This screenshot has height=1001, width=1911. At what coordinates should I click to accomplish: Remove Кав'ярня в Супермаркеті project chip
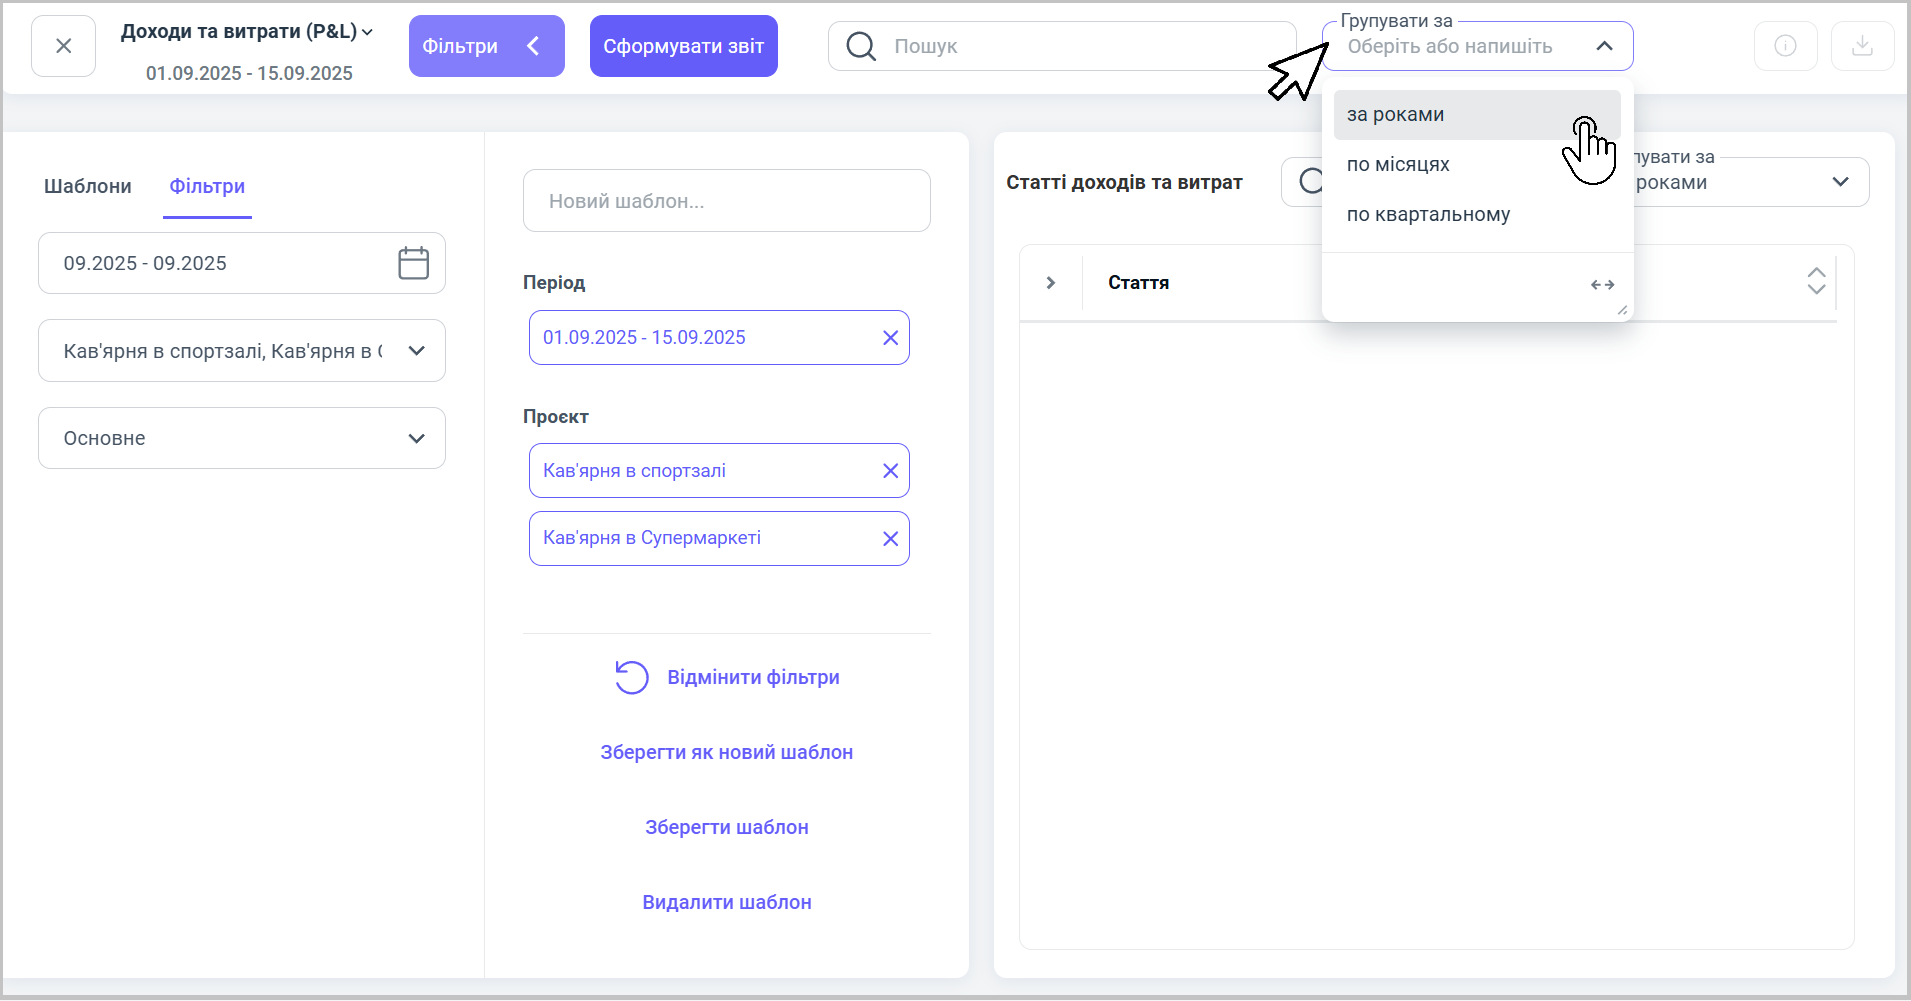890,539
